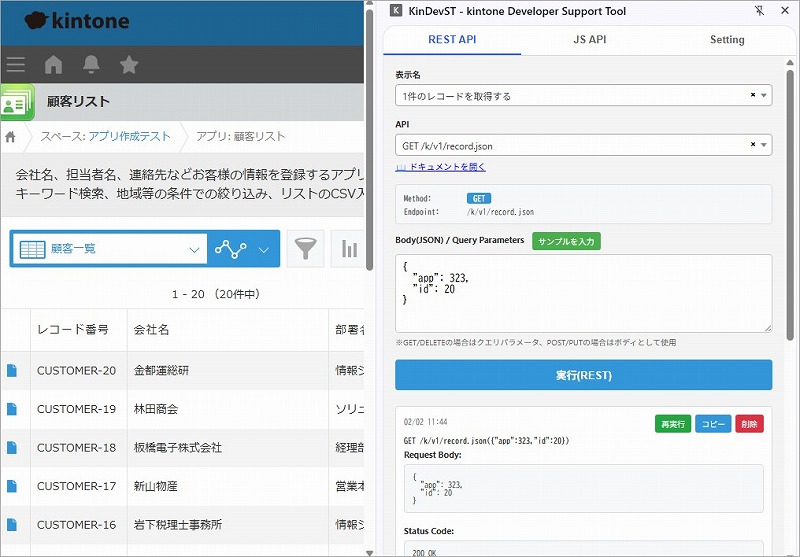Click the GET method badge
The width and height of the screenshot is (800, 557).
[479, 198]
